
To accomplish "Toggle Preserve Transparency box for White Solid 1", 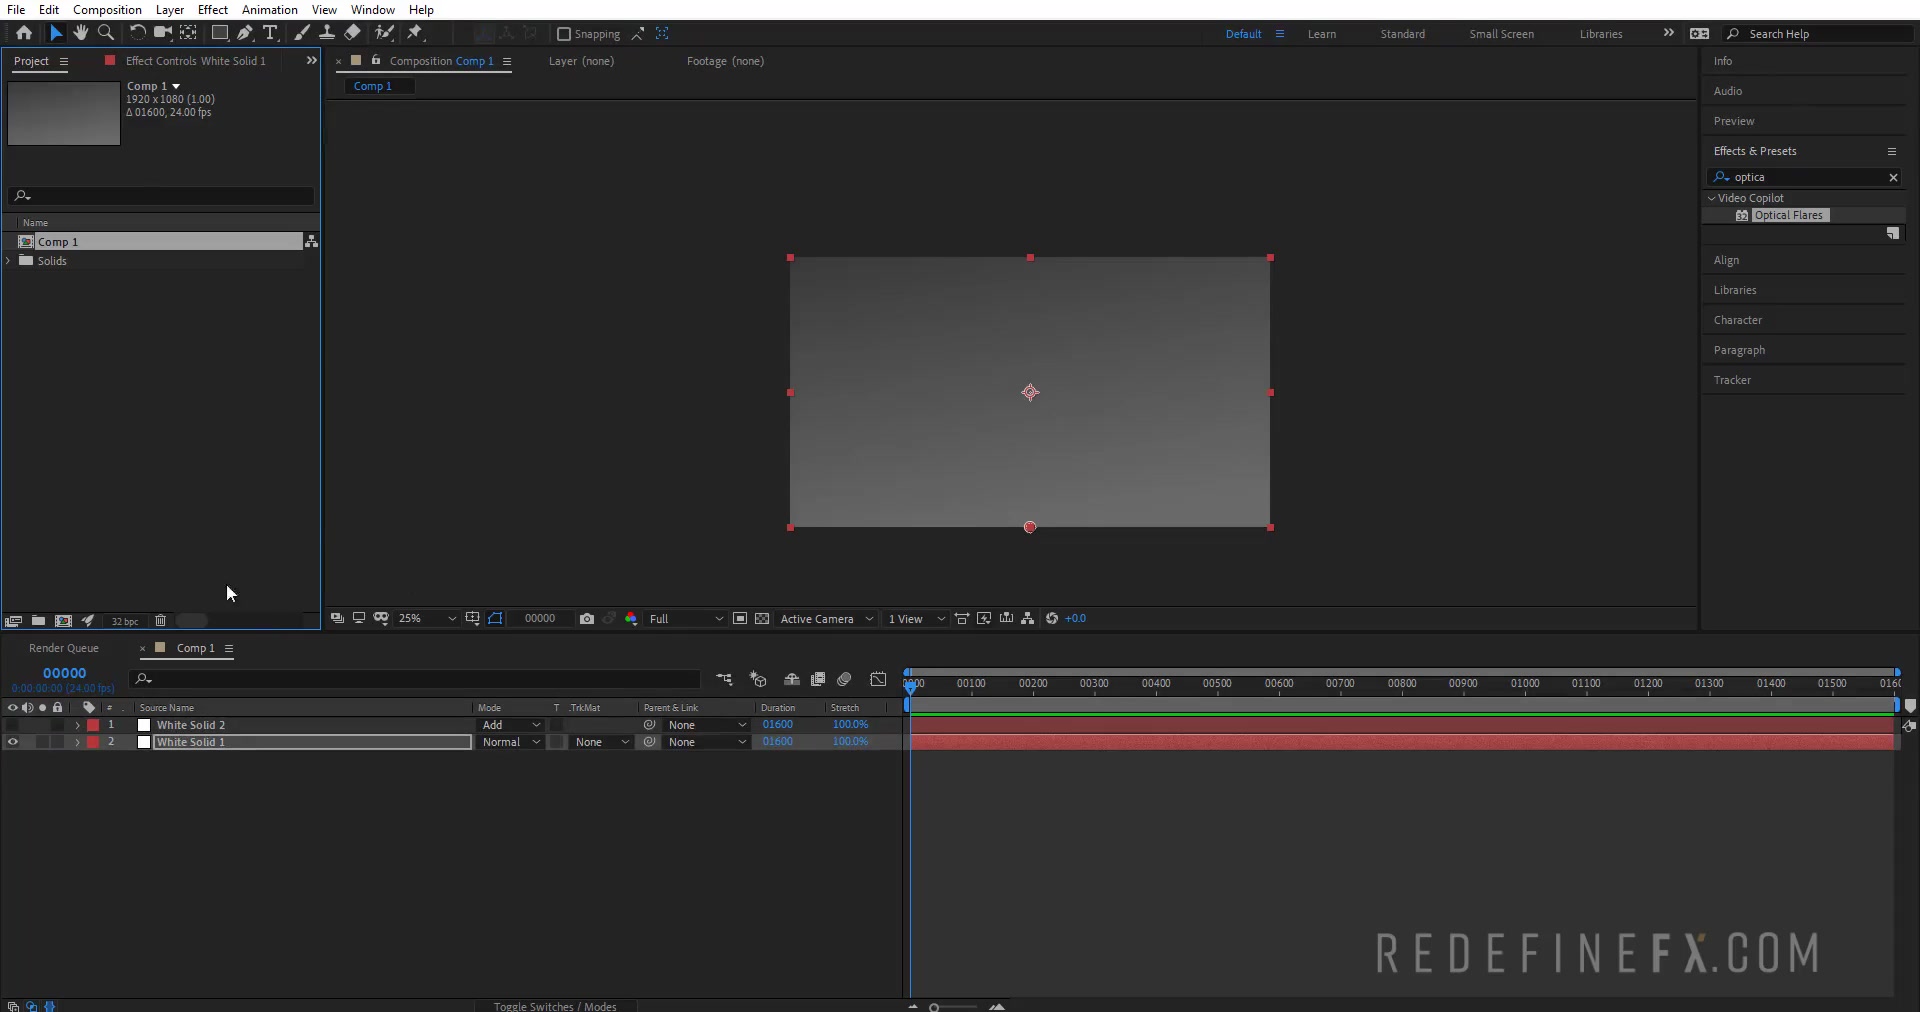I will [x=558, y=742].
